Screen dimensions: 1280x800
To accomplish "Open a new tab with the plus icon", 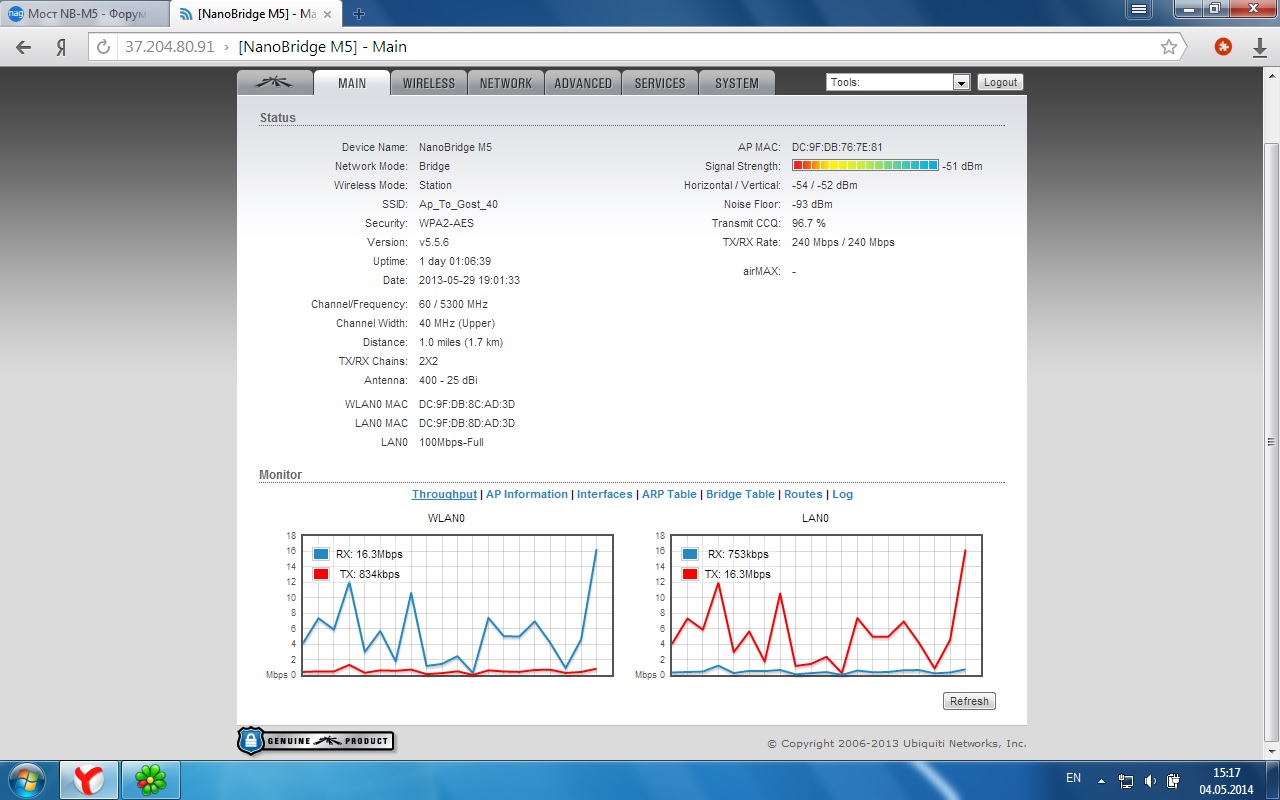I will coord(359,13).
